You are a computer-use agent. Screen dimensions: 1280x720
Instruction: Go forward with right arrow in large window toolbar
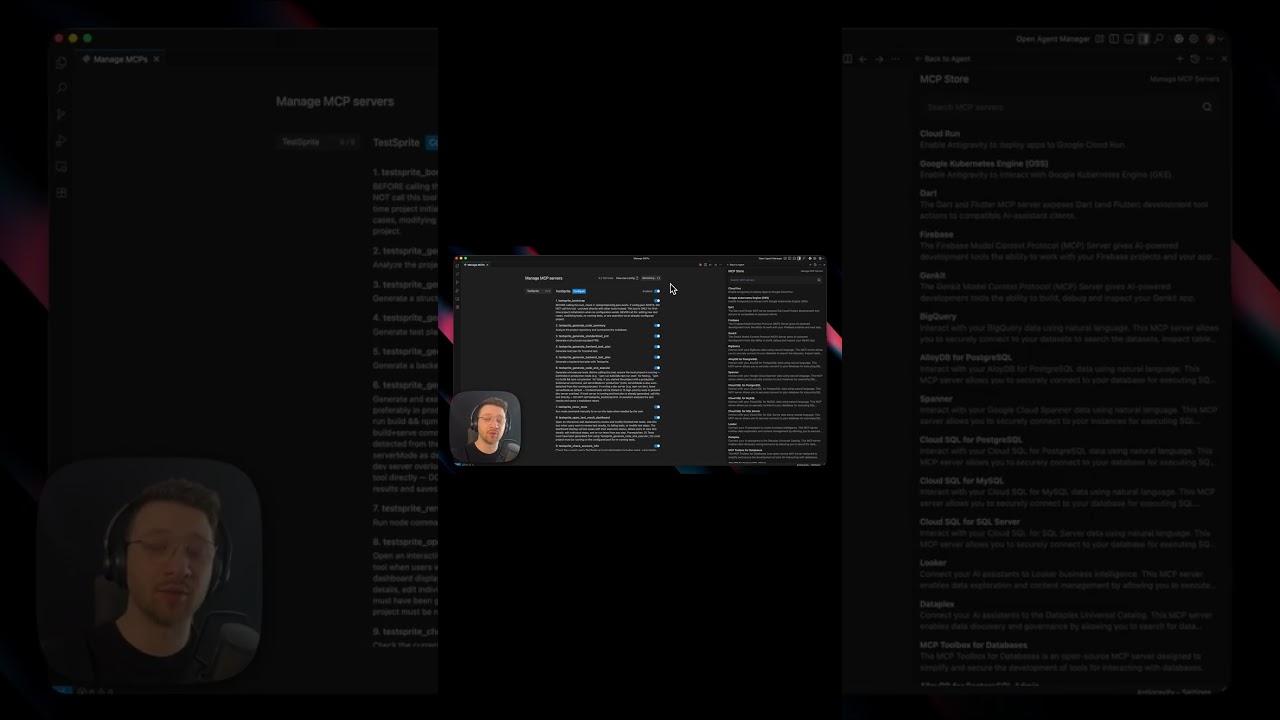click(x=879, y=59)
